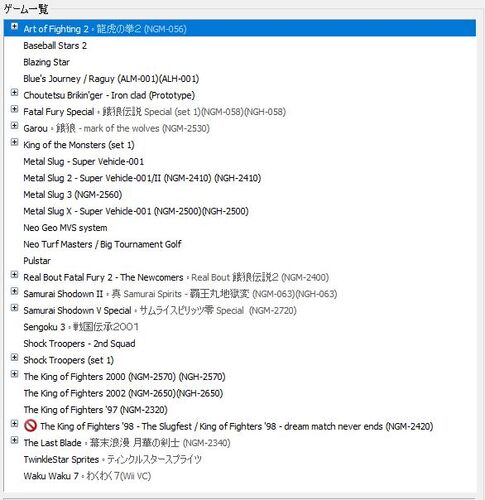Select Metal Slug X (NGM-2500)
The height and width of the screenshot is (500, 485).
[x=136, y=211]
